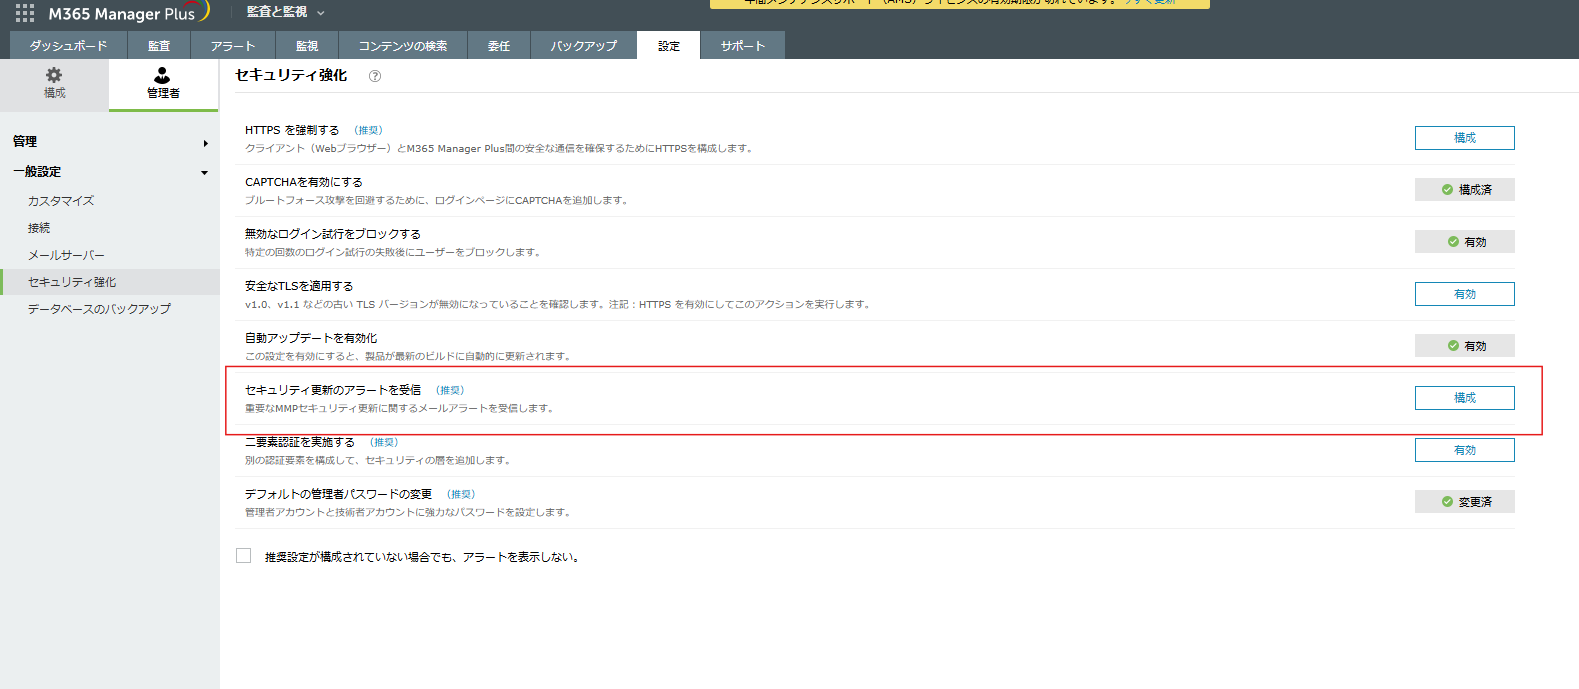Open the apps grid launcher icon
This screenshot has width=1579, height=689.
click(25, 13)
